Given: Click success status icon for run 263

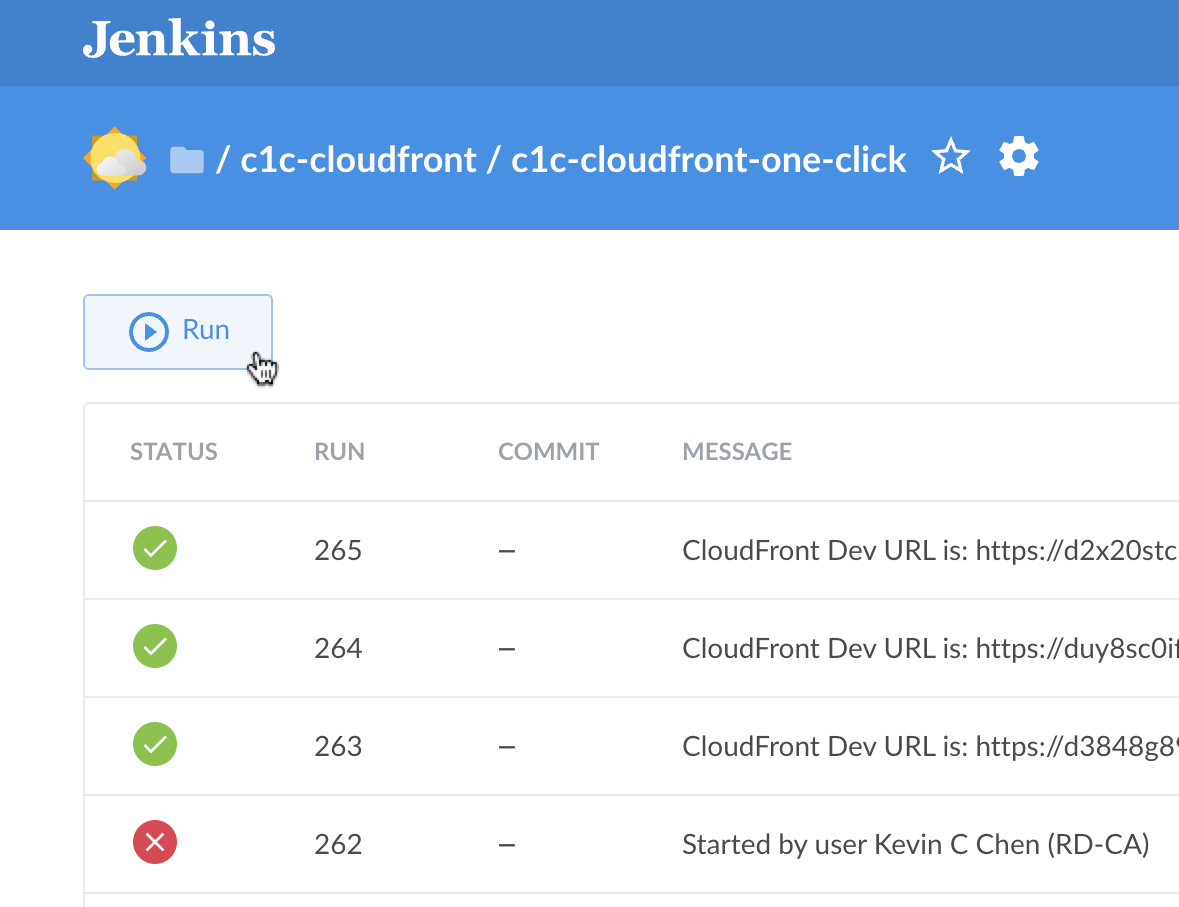Looking at the screenshot, I should coord(155,744).
